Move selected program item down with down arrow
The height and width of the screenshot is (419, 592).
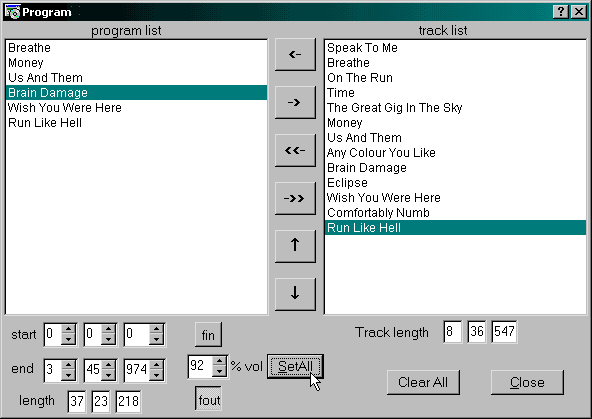tap(295, 294)
